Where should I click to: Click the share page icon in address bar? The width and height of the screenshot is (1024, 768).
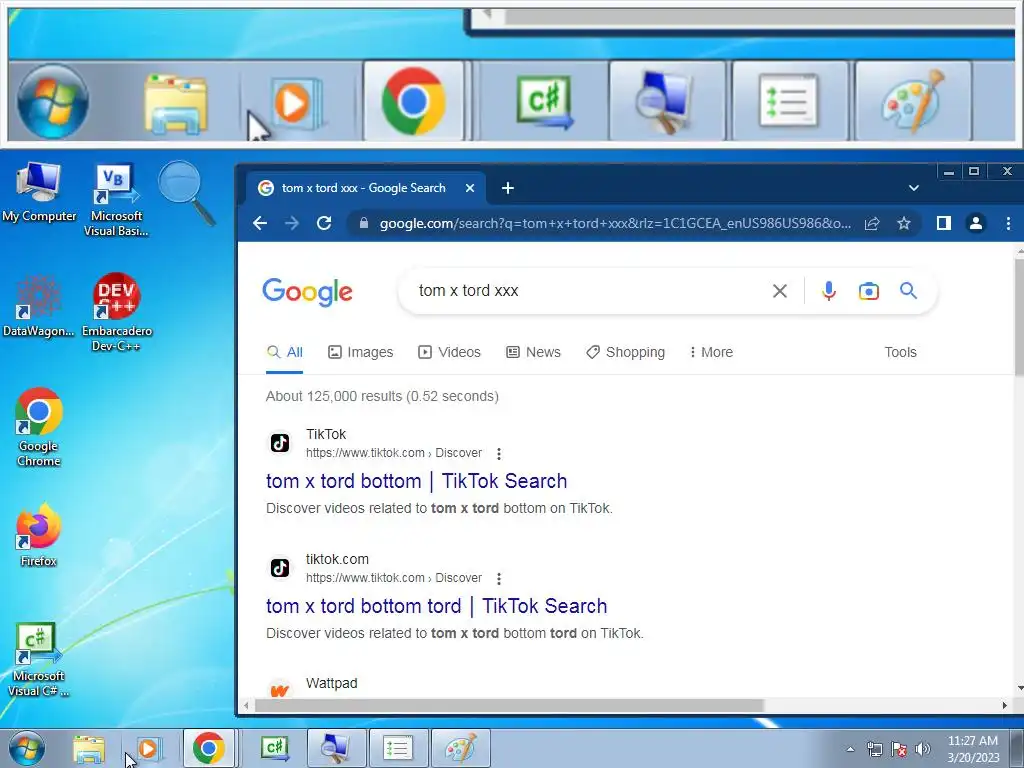(872, 223)
